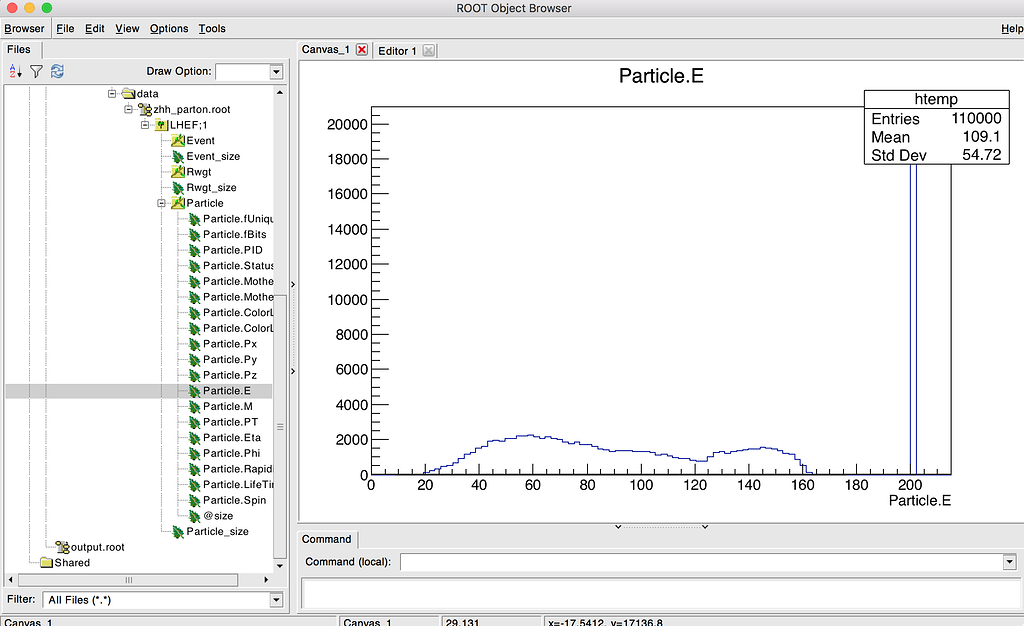This screenshot has width=1024, height=626.
Task: Click the red X on Canvas_1 tab
Action: 361,50
